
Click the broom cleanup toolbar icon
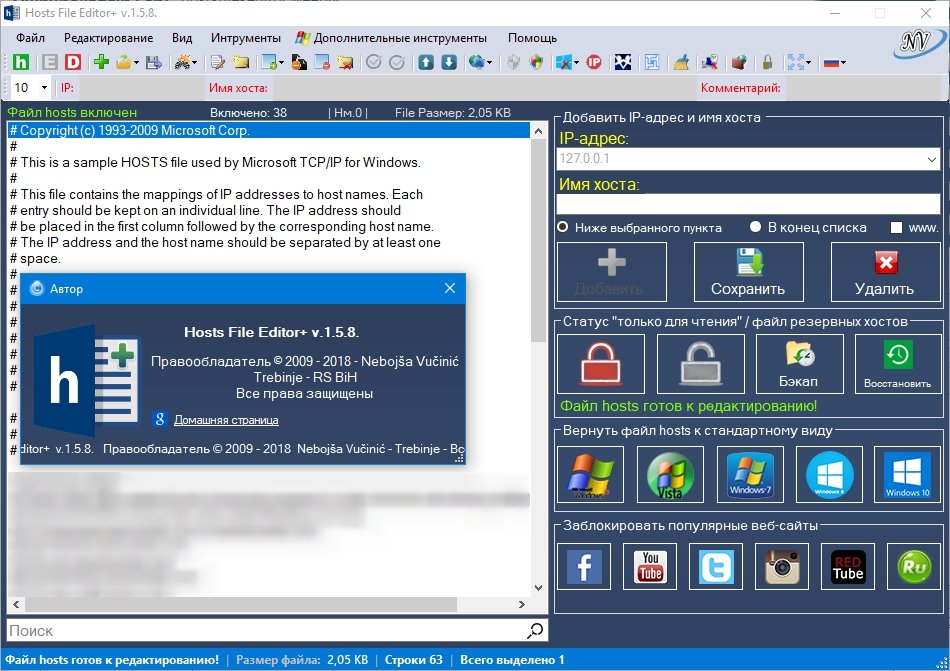682,62
